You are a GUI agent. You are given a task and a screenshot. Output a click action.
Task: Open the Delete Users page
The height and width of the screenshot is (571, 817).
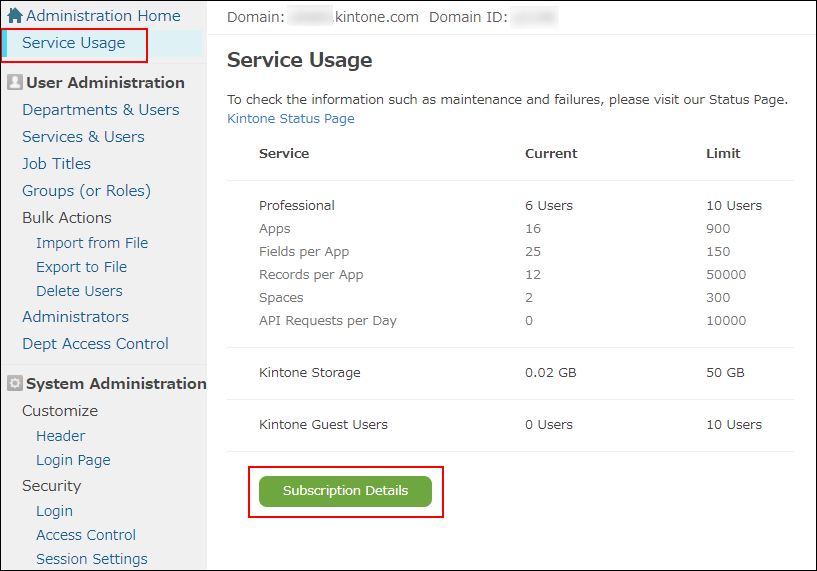pos(79,291)
